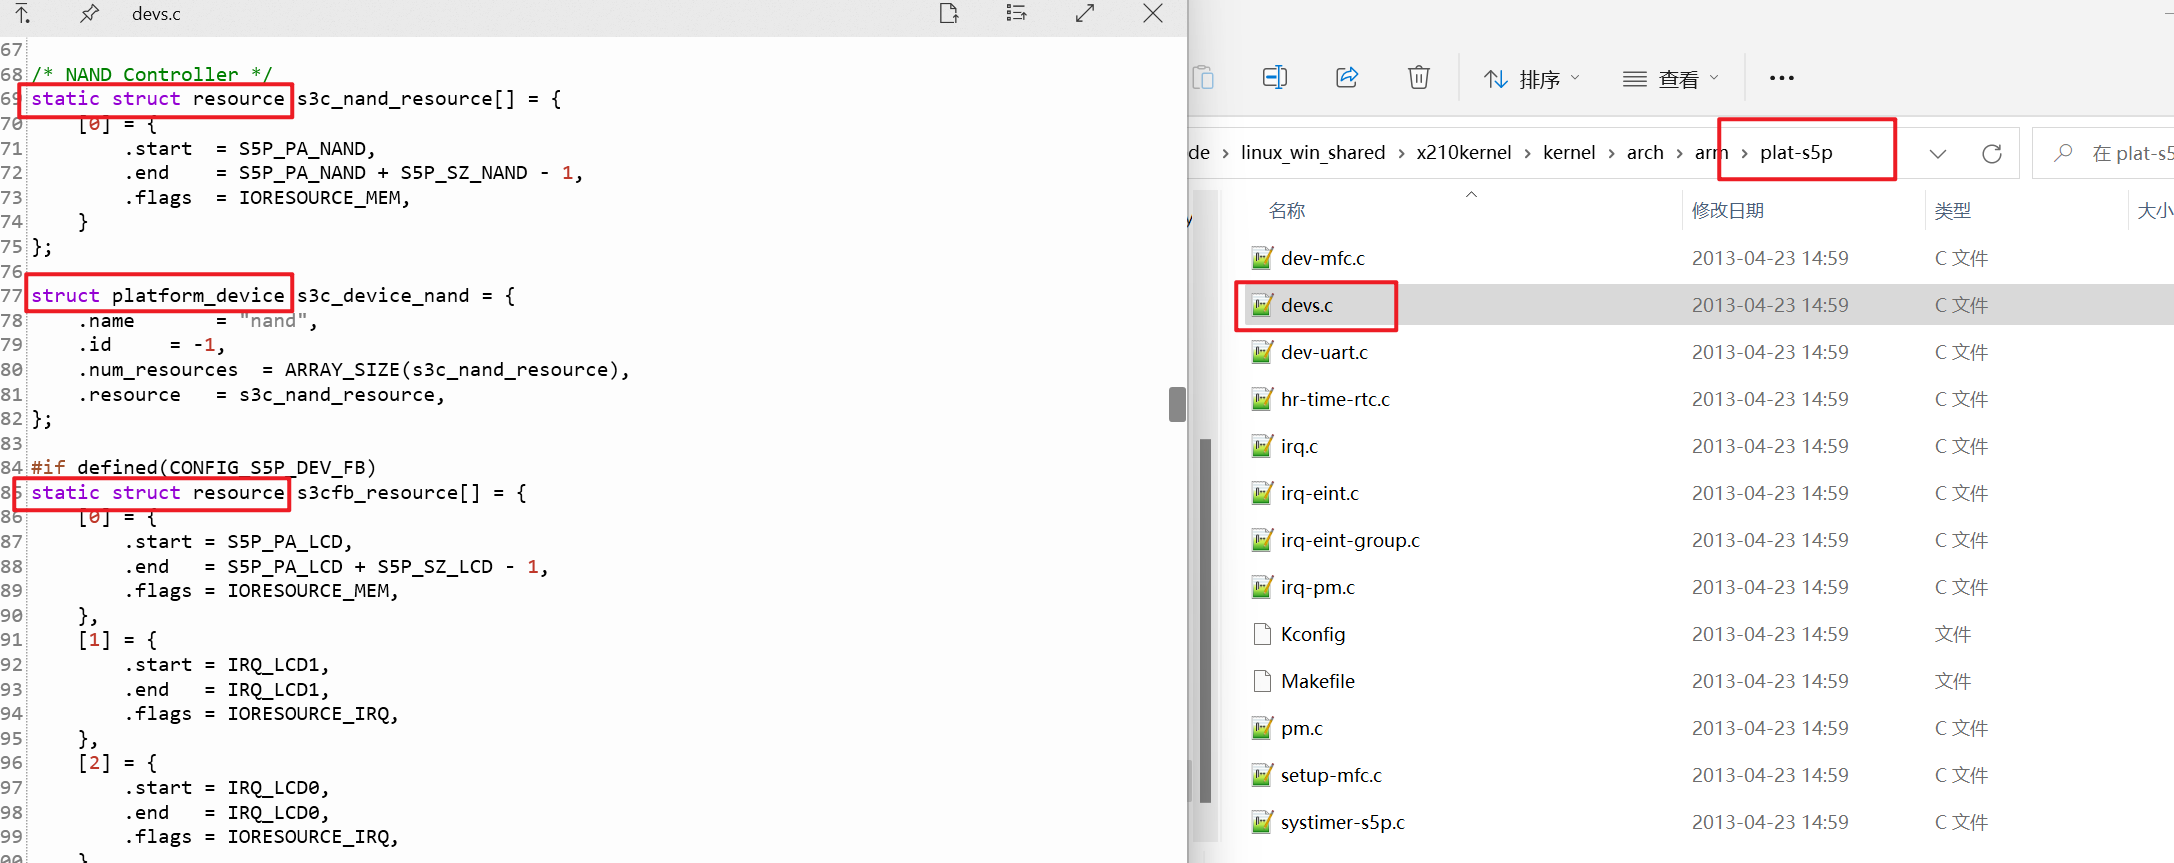Open the 查看 view dropdown
The image size is (2174, 863).
[x=1670, y=79]
